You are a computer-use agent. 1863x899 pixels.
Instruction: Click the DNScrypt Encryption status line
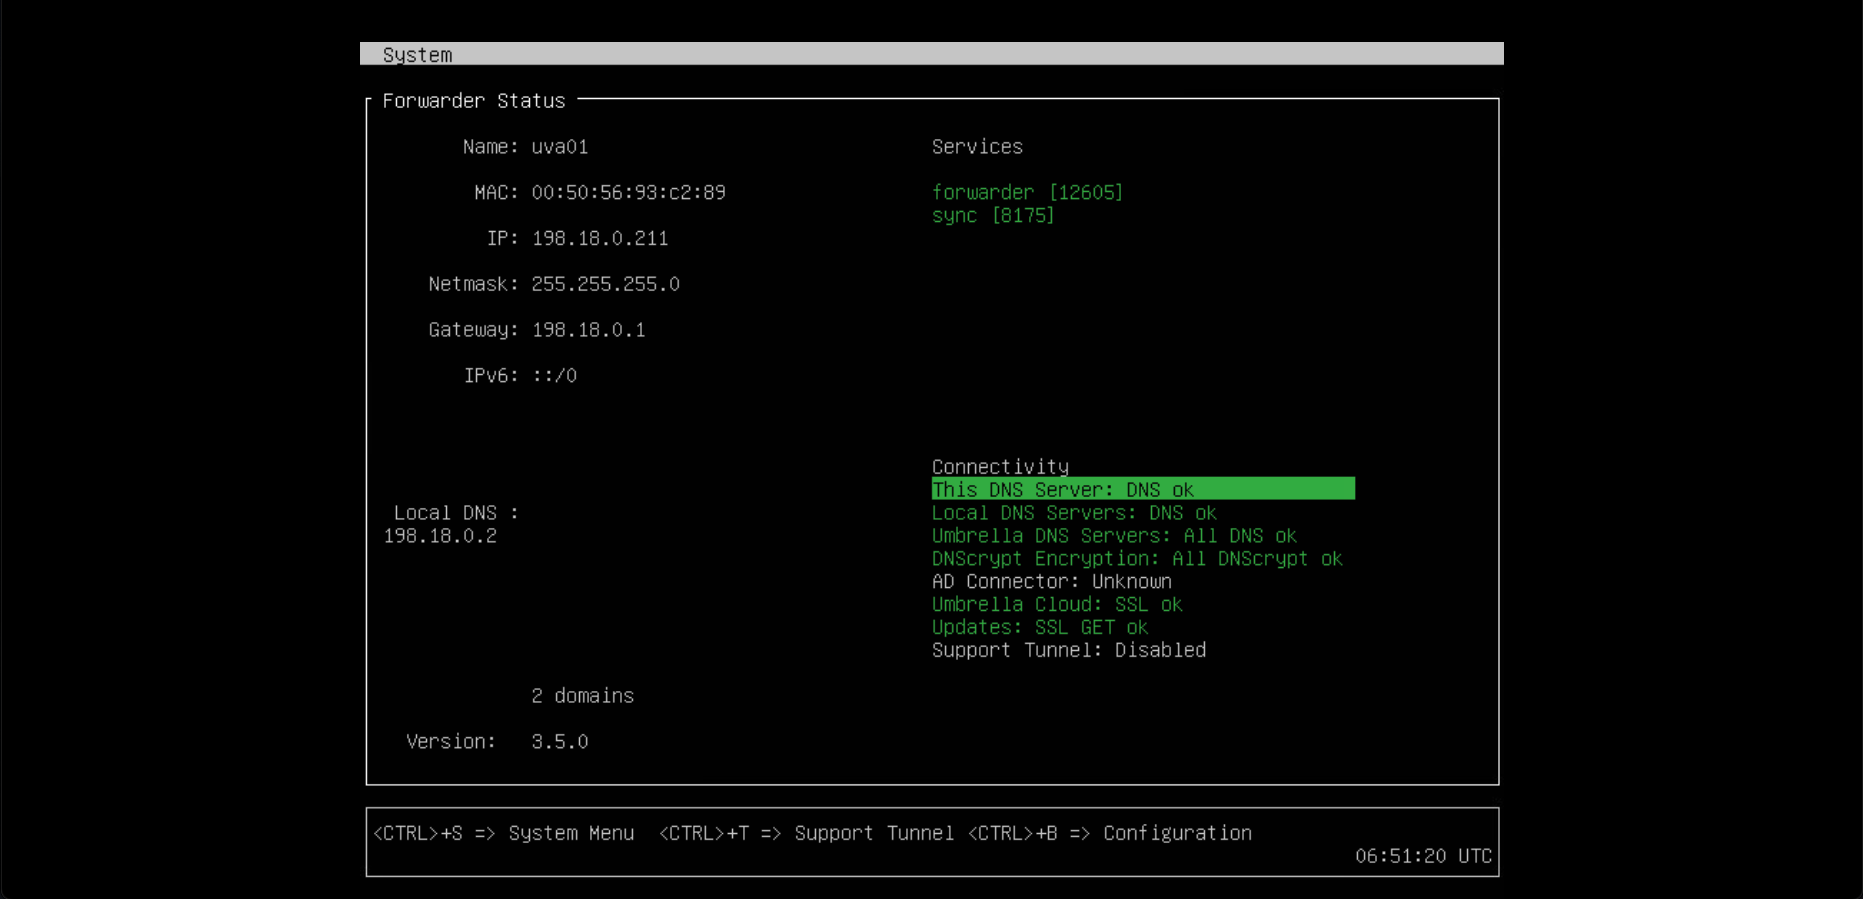click(x=1136, y=559)
